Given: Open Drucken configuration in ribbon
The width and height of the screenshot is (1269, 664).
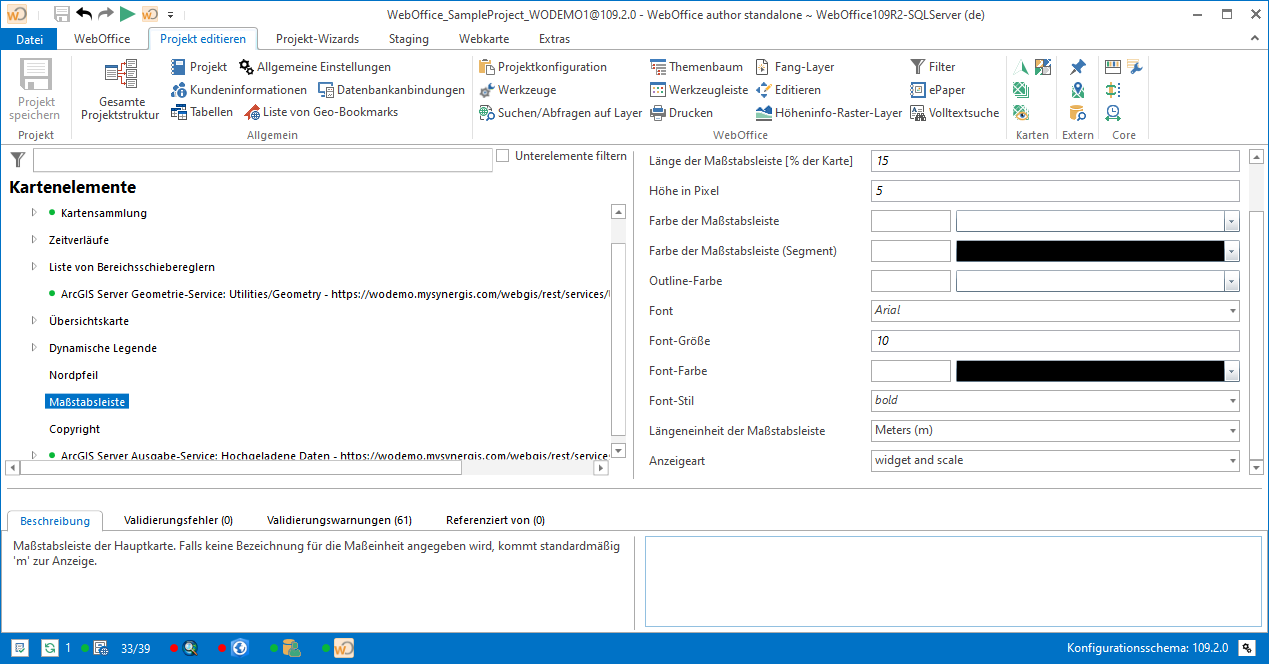Looking at the screenshot, I should tap(658, 113).
